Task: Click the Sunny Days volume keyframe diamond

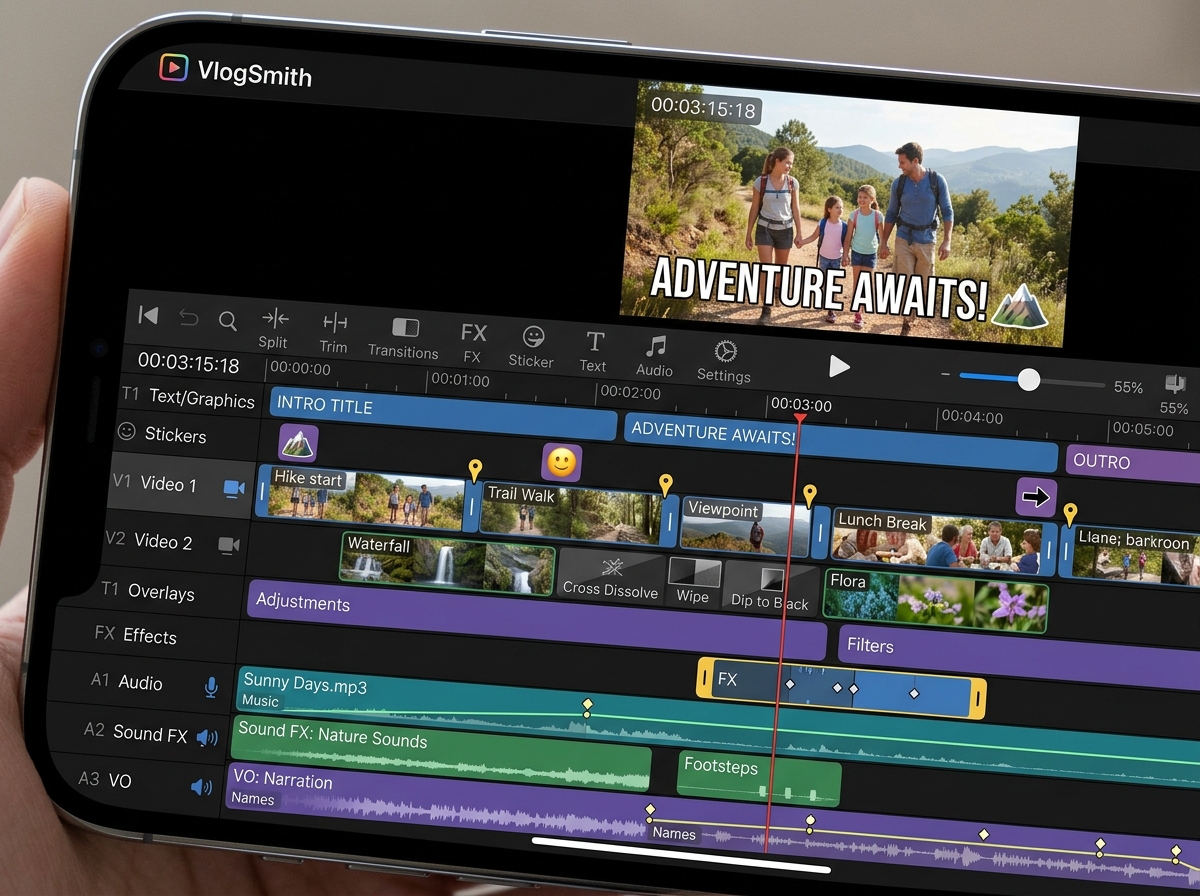Action: 587,705
